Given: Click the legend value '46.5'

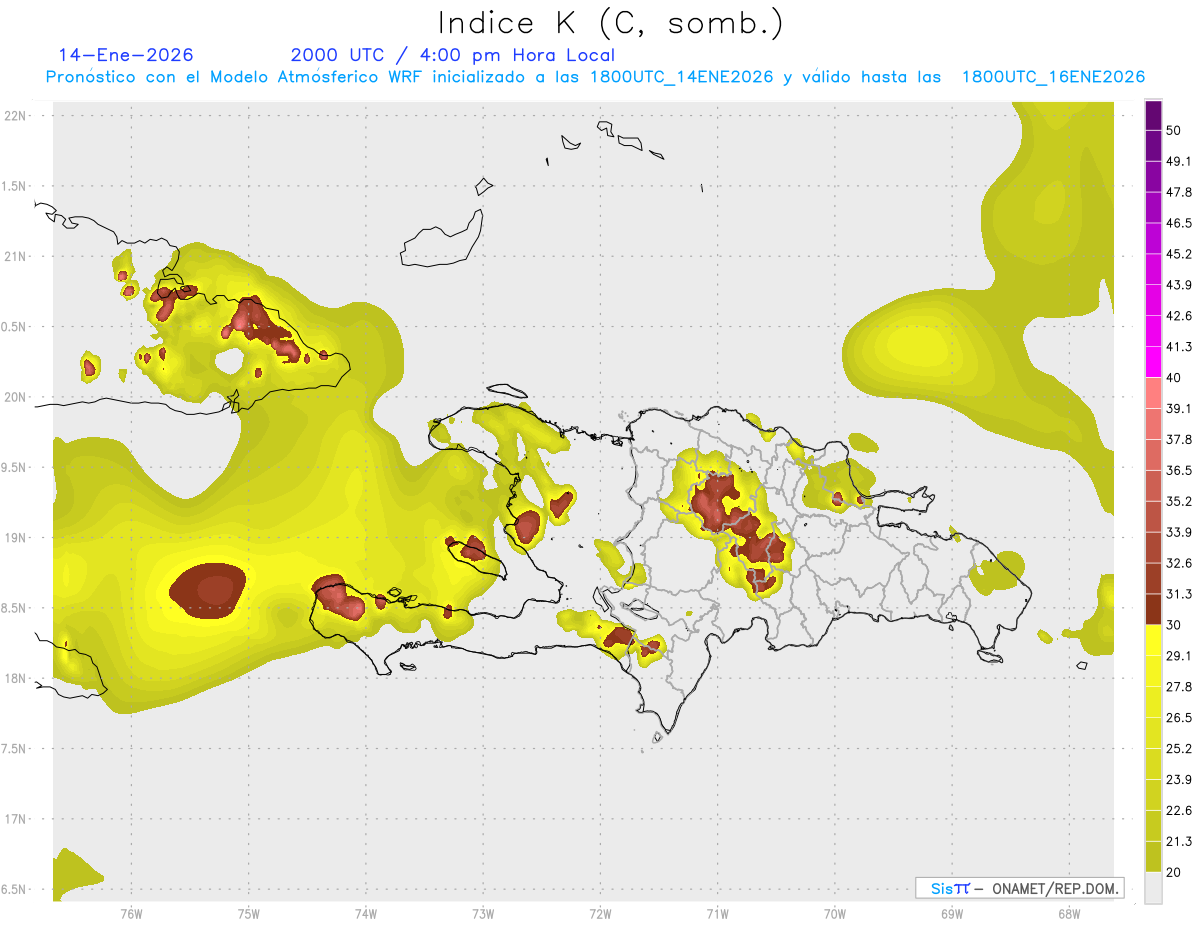Looking at the screenshot, I should pos(1179,223).
